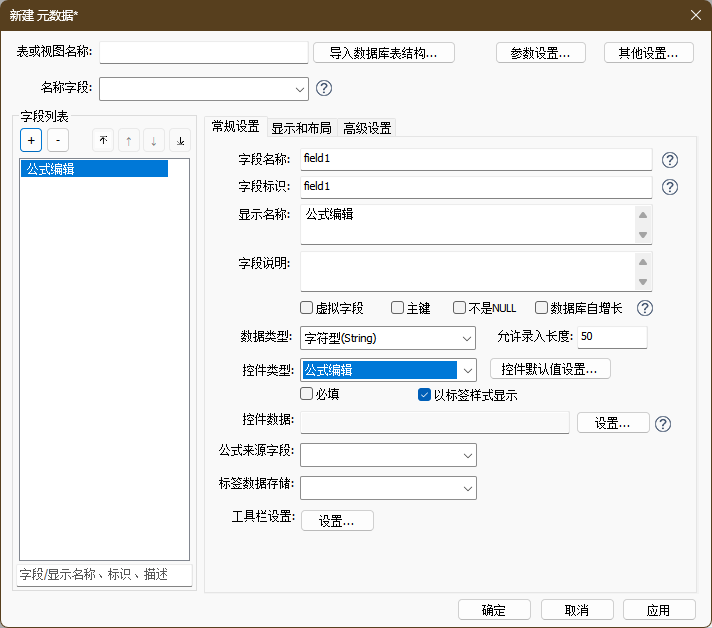Click the 表或视图名称 input field
Screen dimensions: 712x628
[x=204, y=53]
